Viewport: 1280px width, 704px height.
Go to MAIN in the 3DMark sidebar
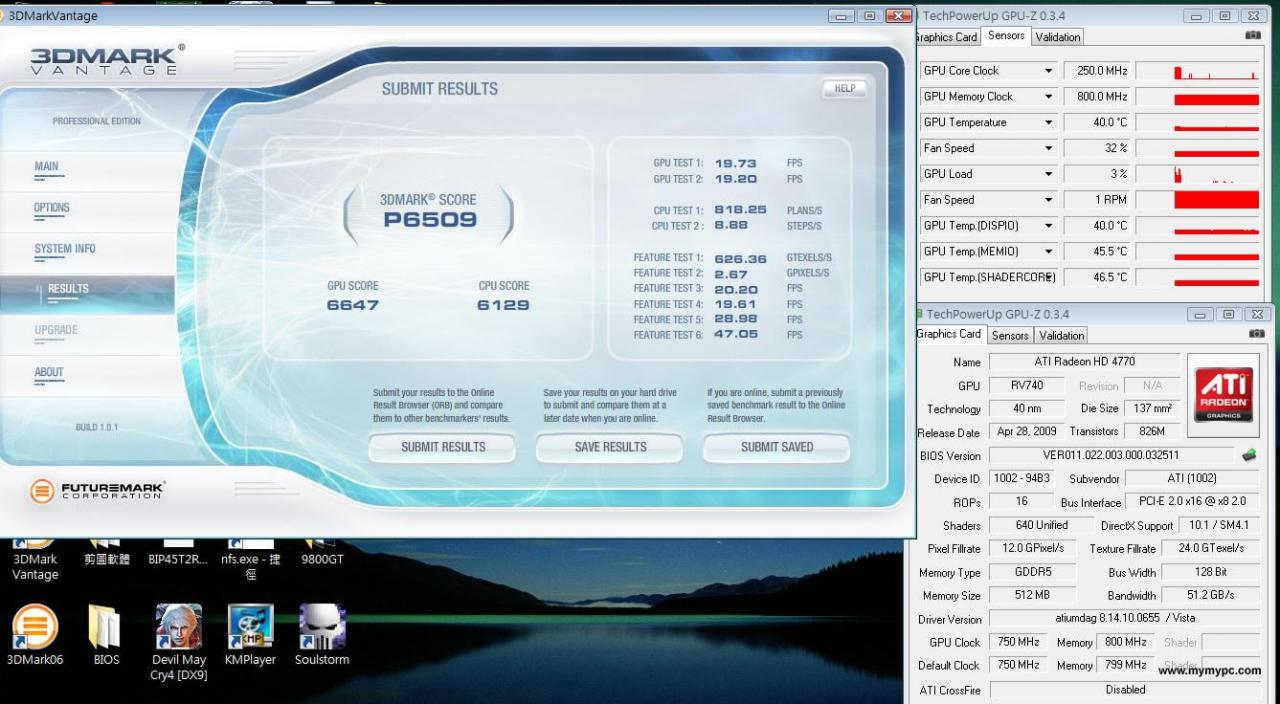click(x=46, y=167)
